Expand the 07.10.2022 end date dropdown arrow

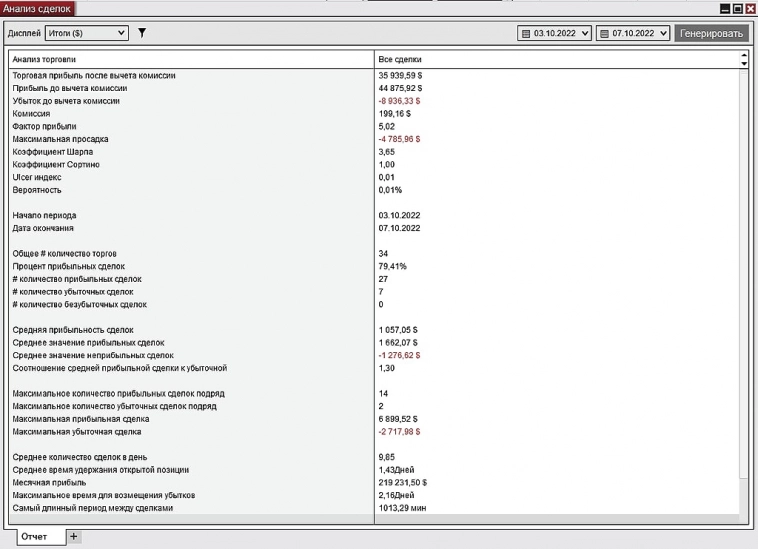[662, 34]
